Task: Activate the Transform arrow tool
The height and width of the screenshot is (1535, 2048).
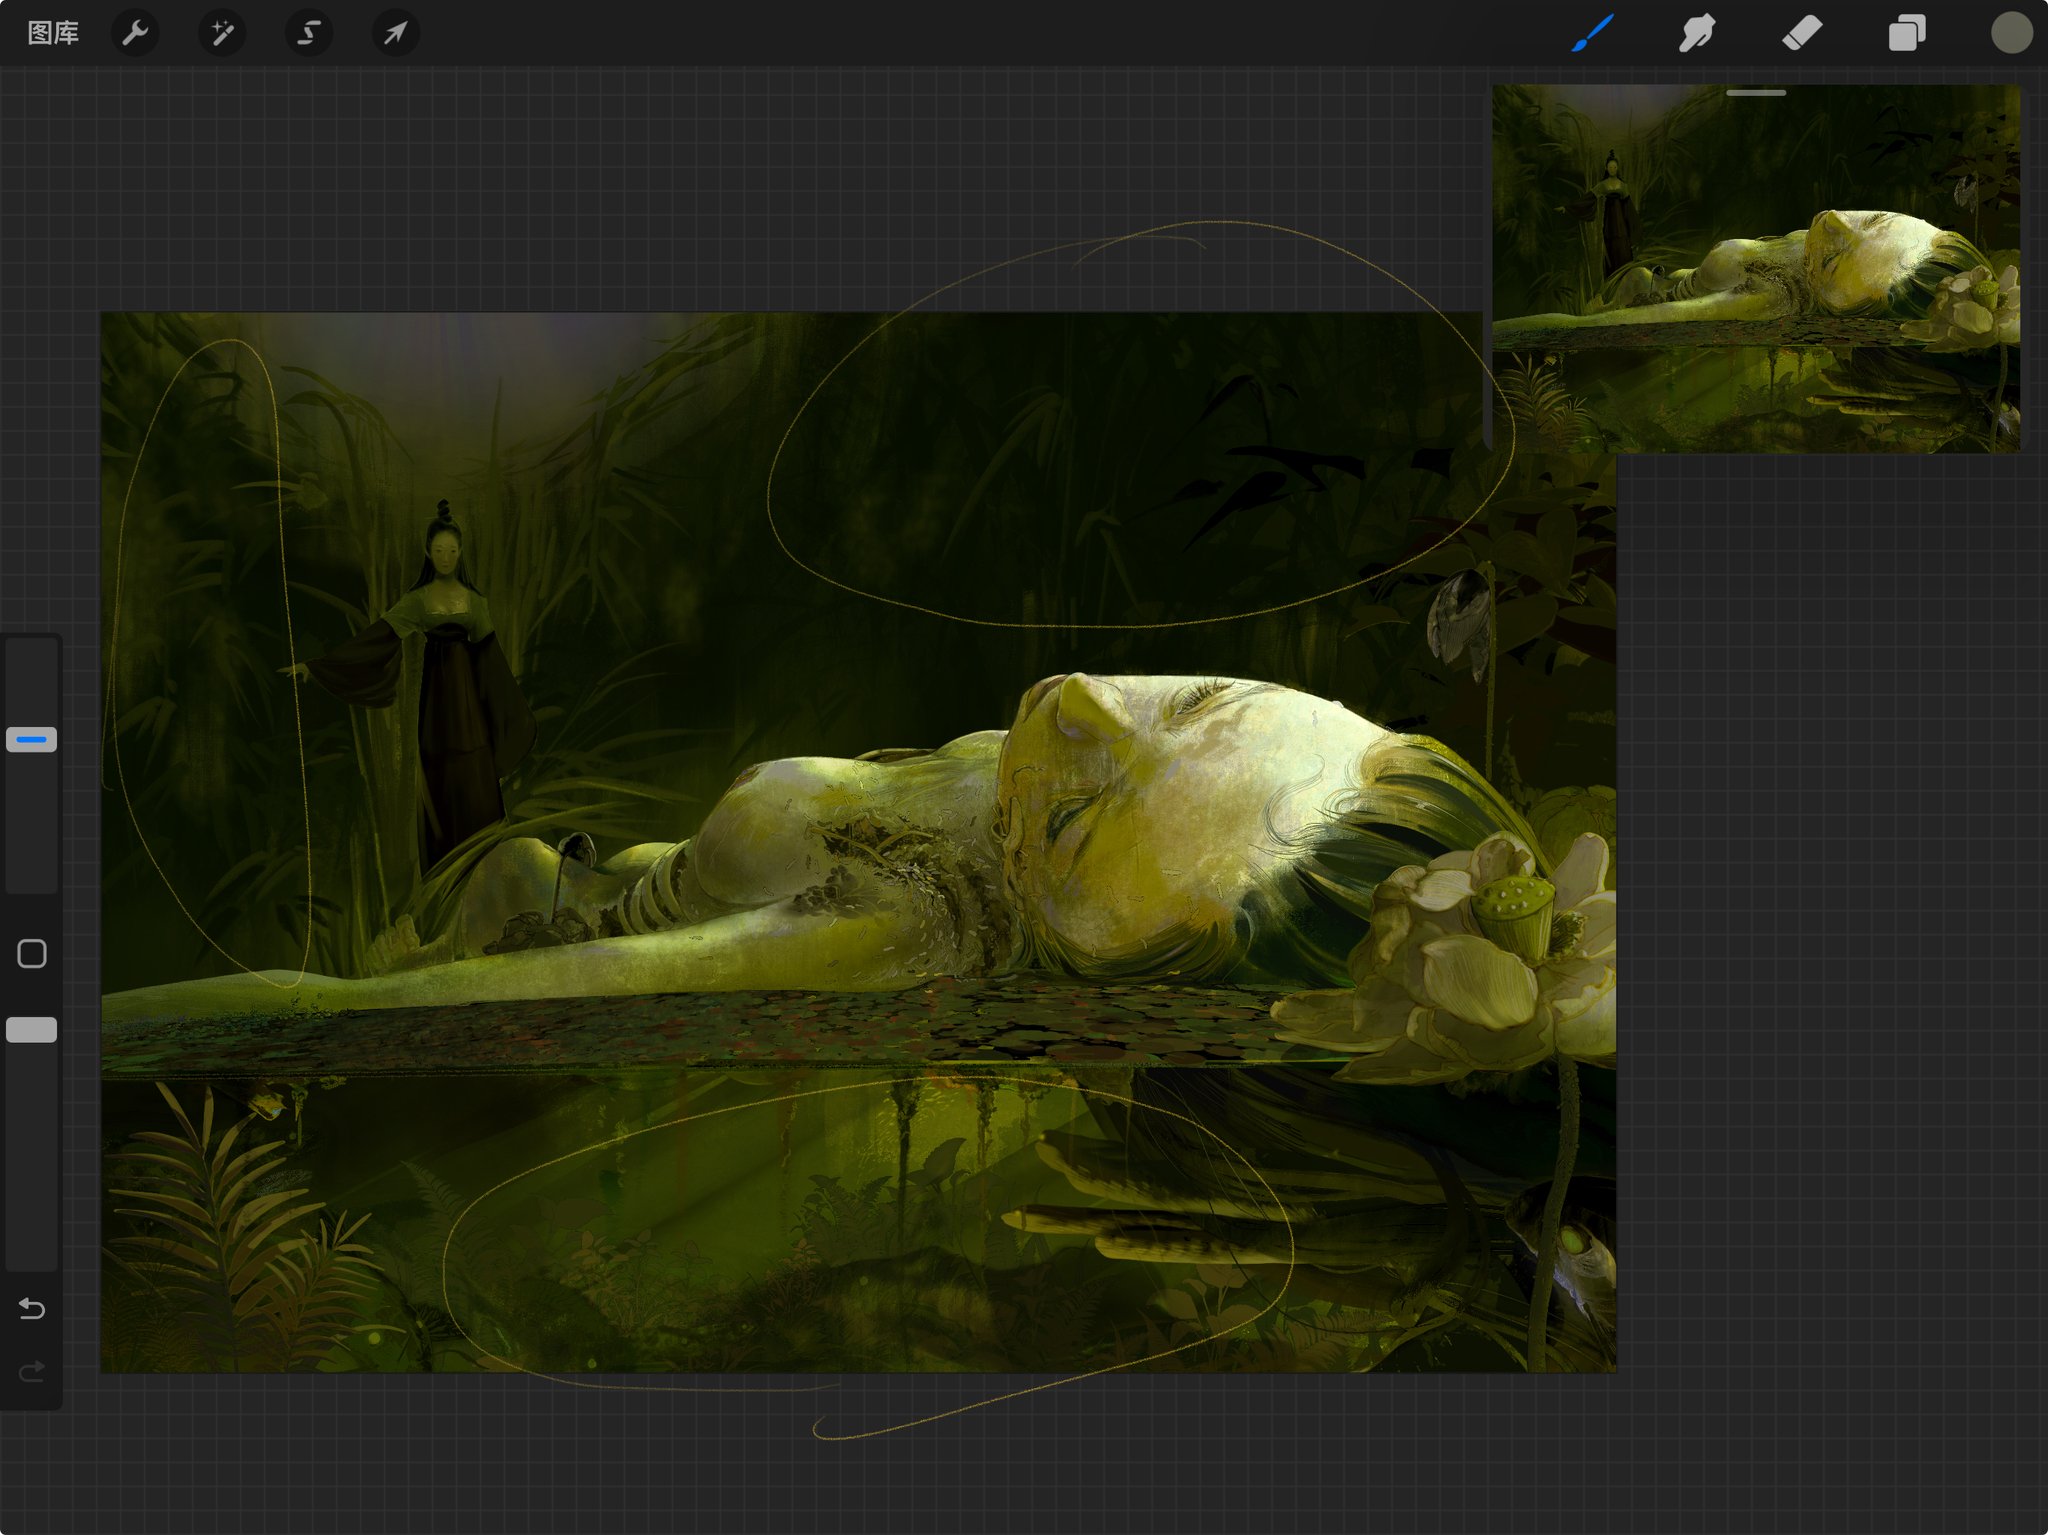Action: tap(396, 33)
